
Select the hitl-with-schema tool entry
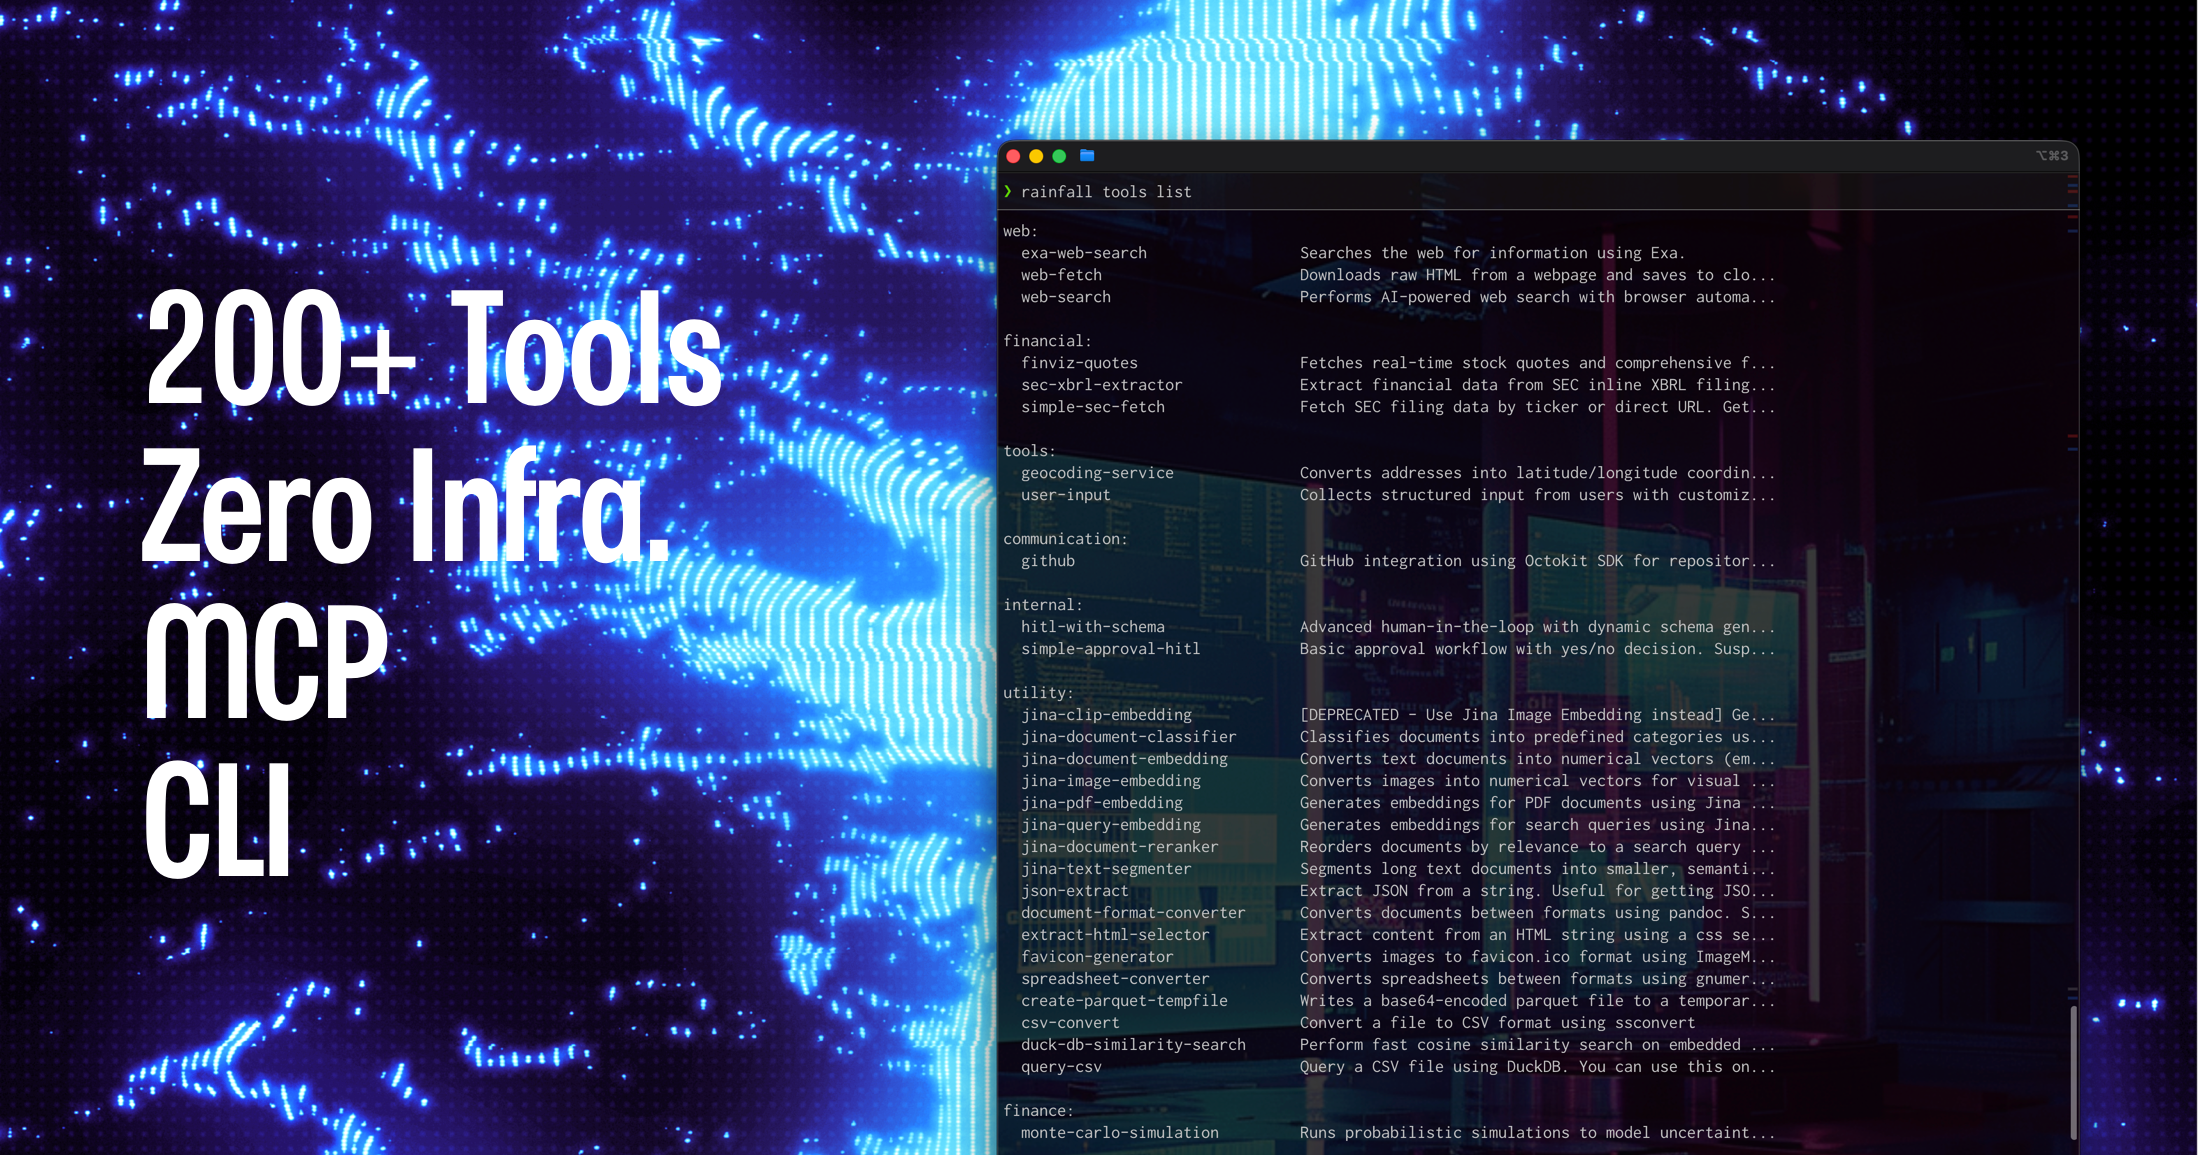click(1092, 626)
